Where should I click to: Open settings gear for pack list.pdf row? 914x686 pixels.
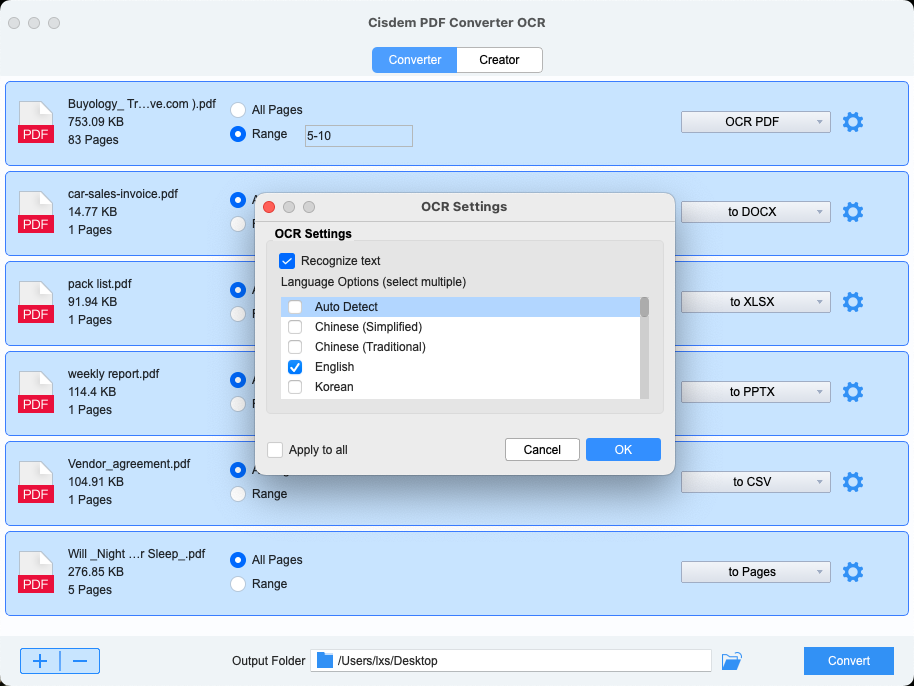pyautogui.click(x=852, y=302)
